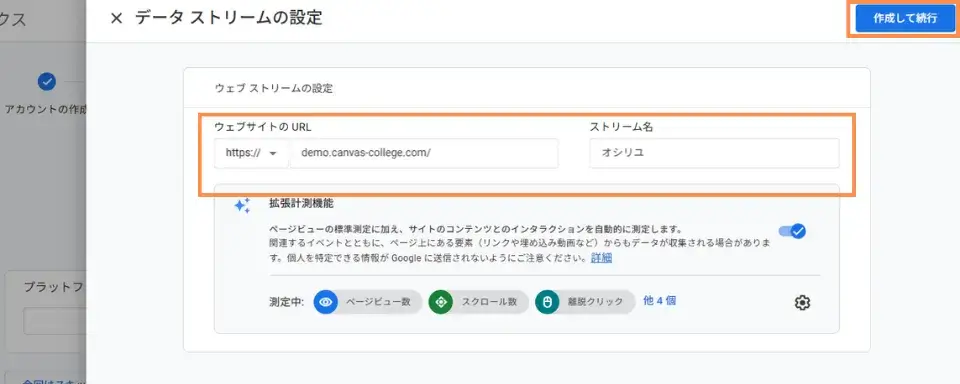Select the スクロール数 chip label
This screenshot has height=384, width=960.
[489, 302]
